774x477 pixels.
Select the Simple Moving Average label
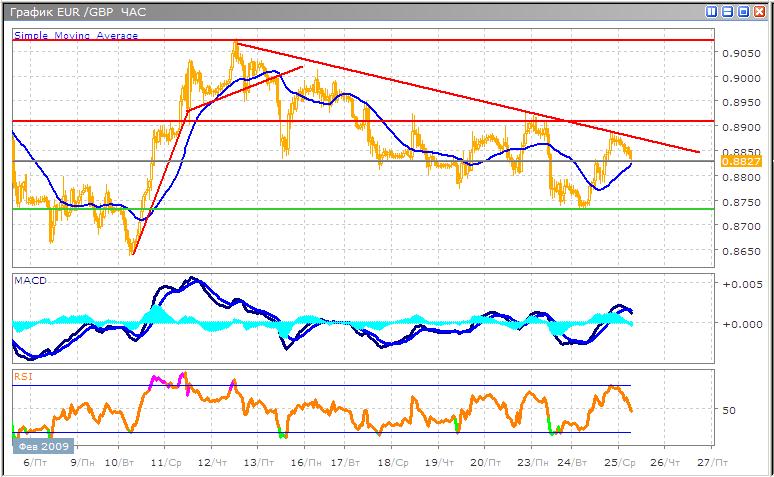click(76, 35)
